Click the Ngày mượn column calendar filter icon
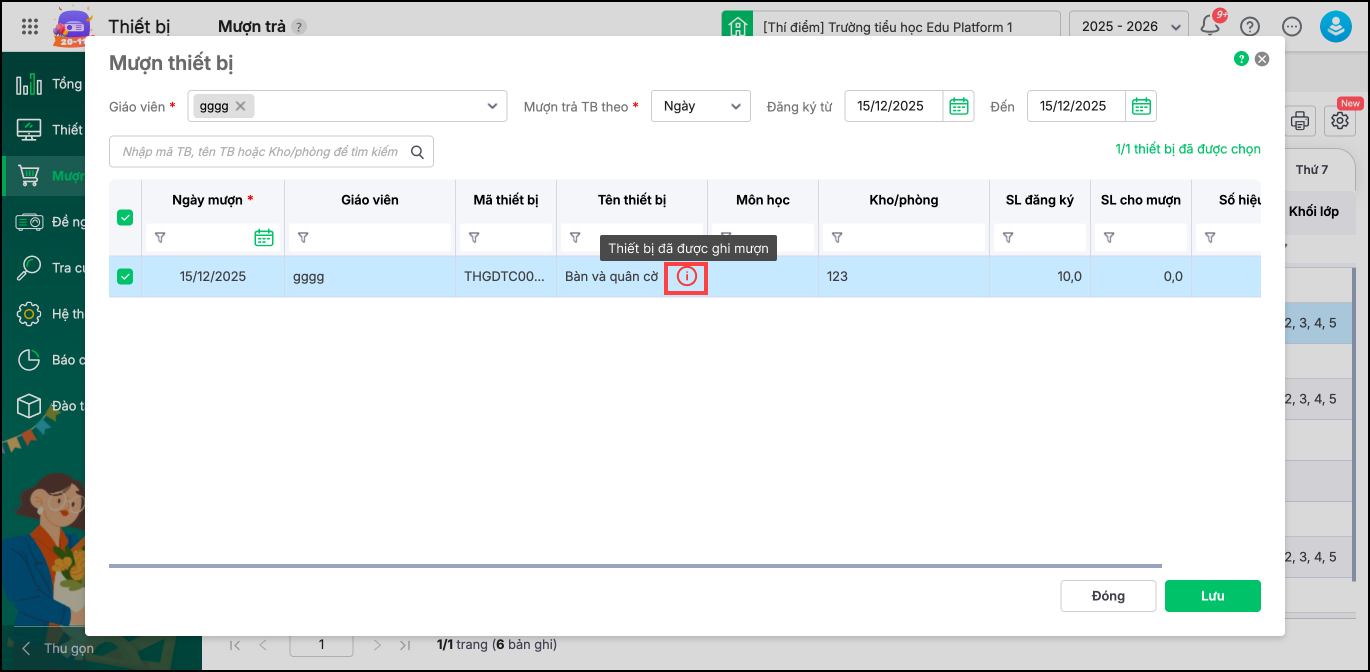The image size is (1370, 672). (x=264, y=238)
